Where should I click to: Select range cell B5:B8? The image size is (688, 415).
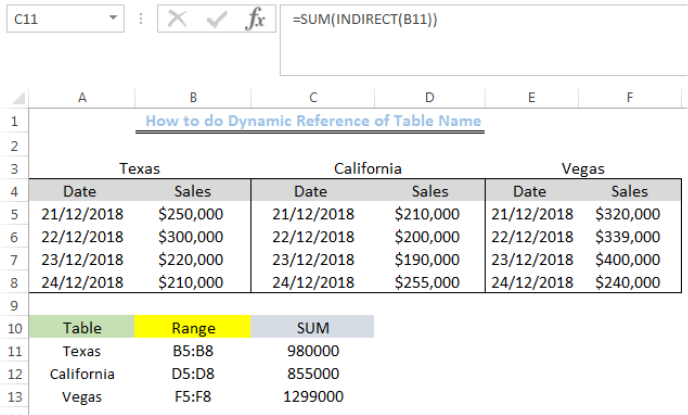pyautogui.click(x=193, y=351)
